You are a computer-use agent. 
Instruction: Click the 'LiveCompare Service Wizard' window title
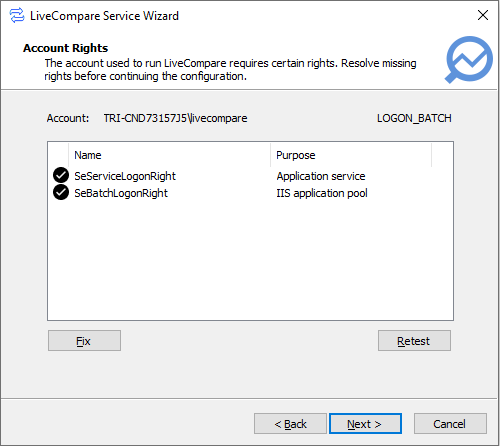(104, 16)
